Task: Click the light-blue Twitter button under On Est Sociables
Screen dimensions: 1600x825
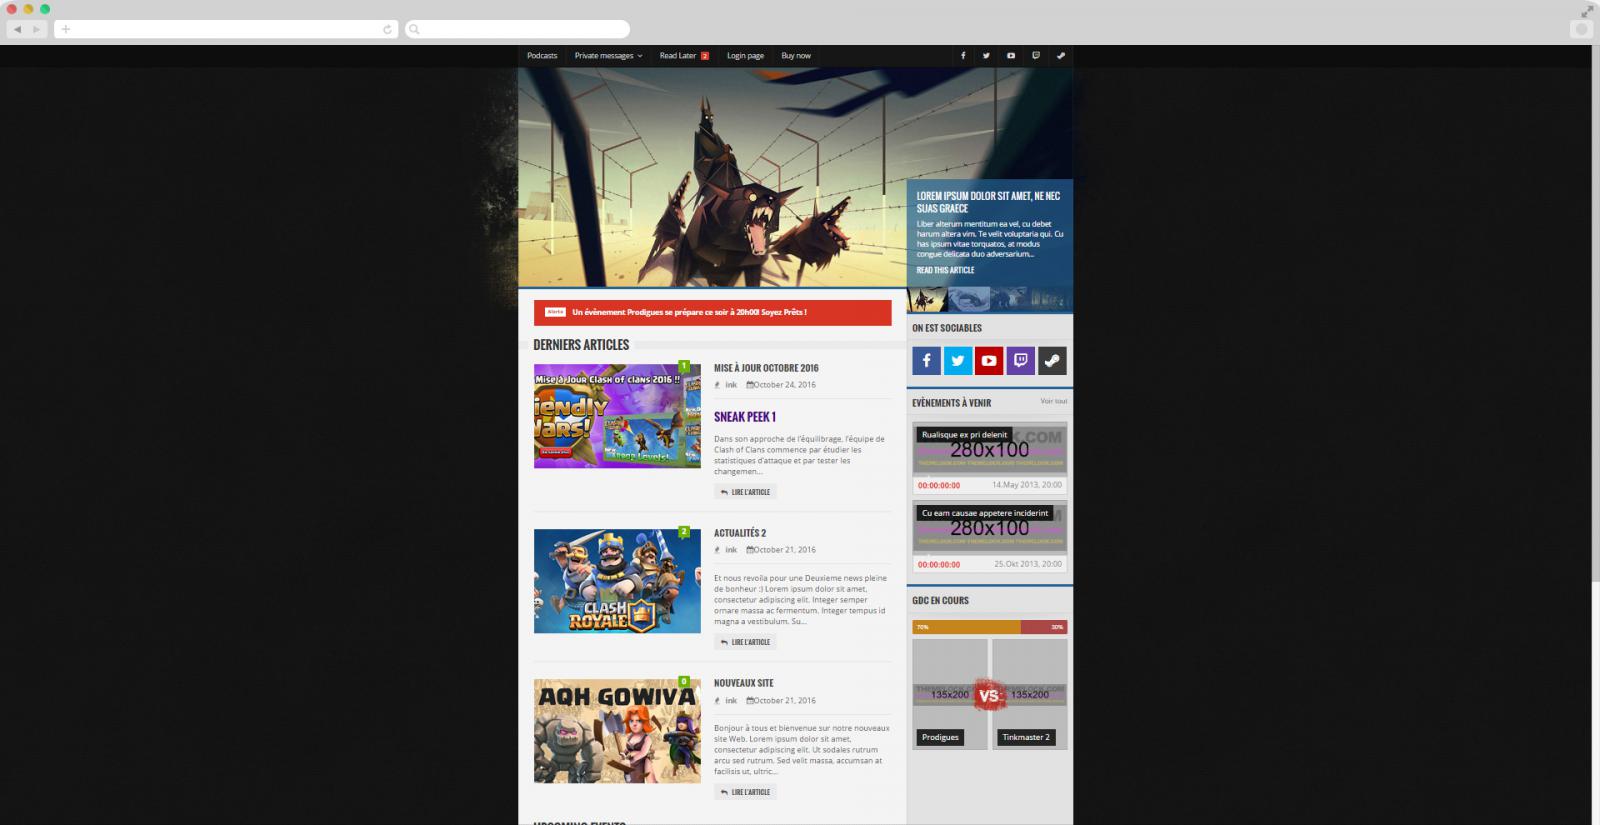Action: pyautogui.click(x=958, y=361)
